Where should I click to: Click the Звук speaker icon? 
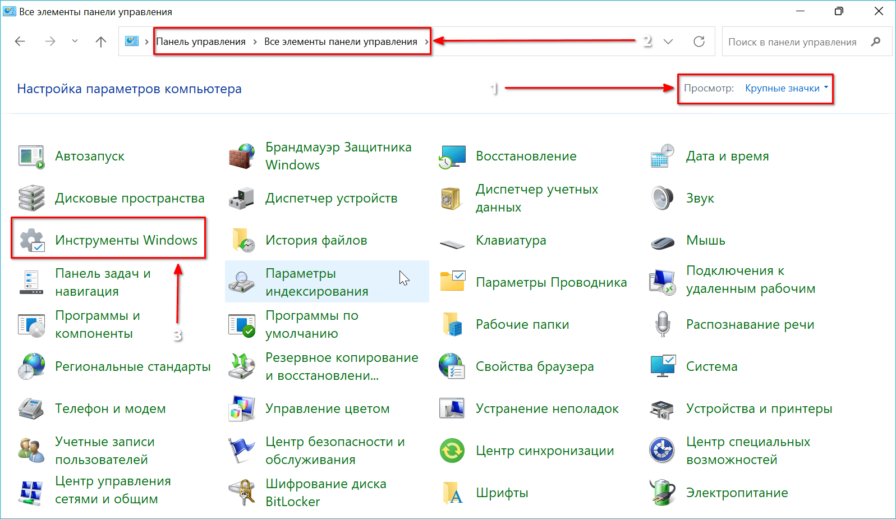coord(662,198)
